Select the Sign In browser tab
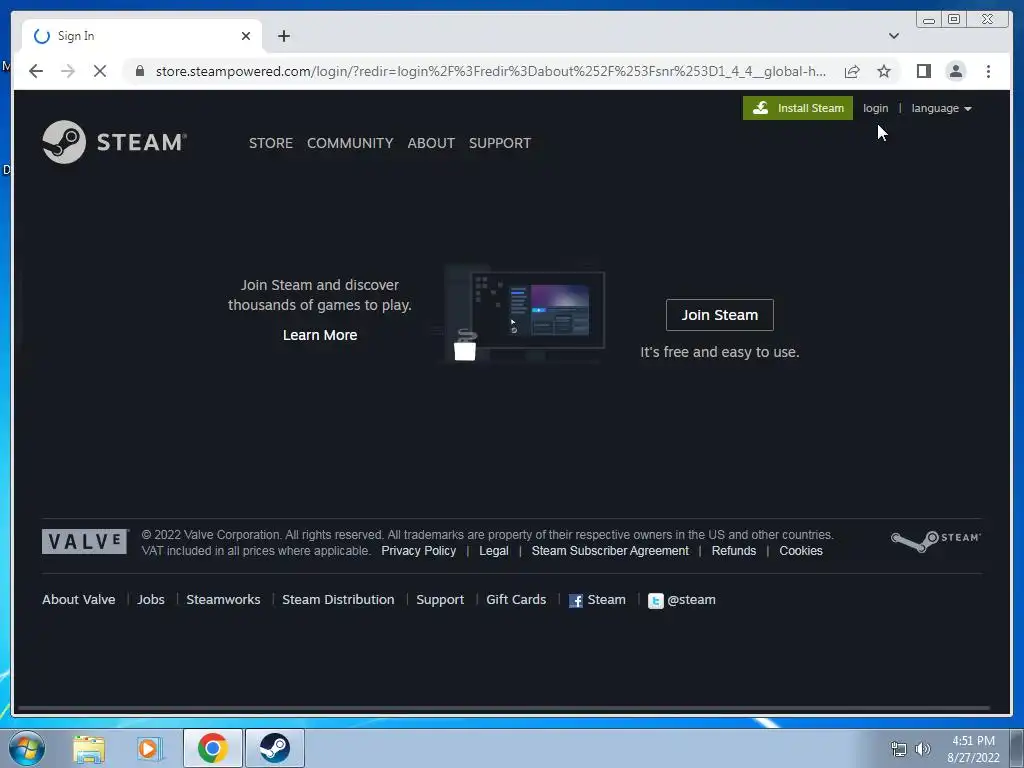Viewport: 1024px width, 768px height. (142, 36)
